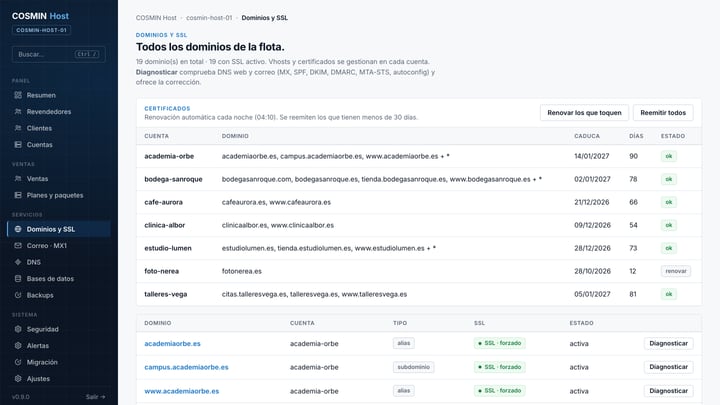Click the Cuentas sidebar icon
Viewport: 720px width, 405px height.
click(x=18, y=145)
